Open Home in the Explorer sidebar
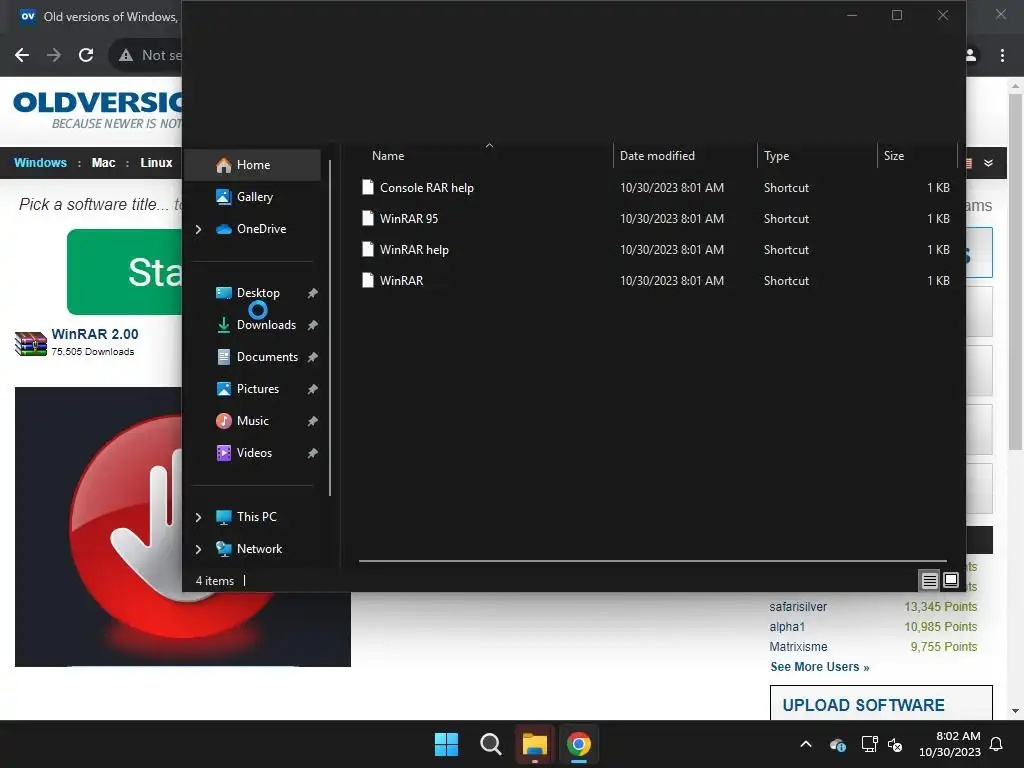Image resolution: width=1024 pixels, height=768 pixels. pos(253,165)
